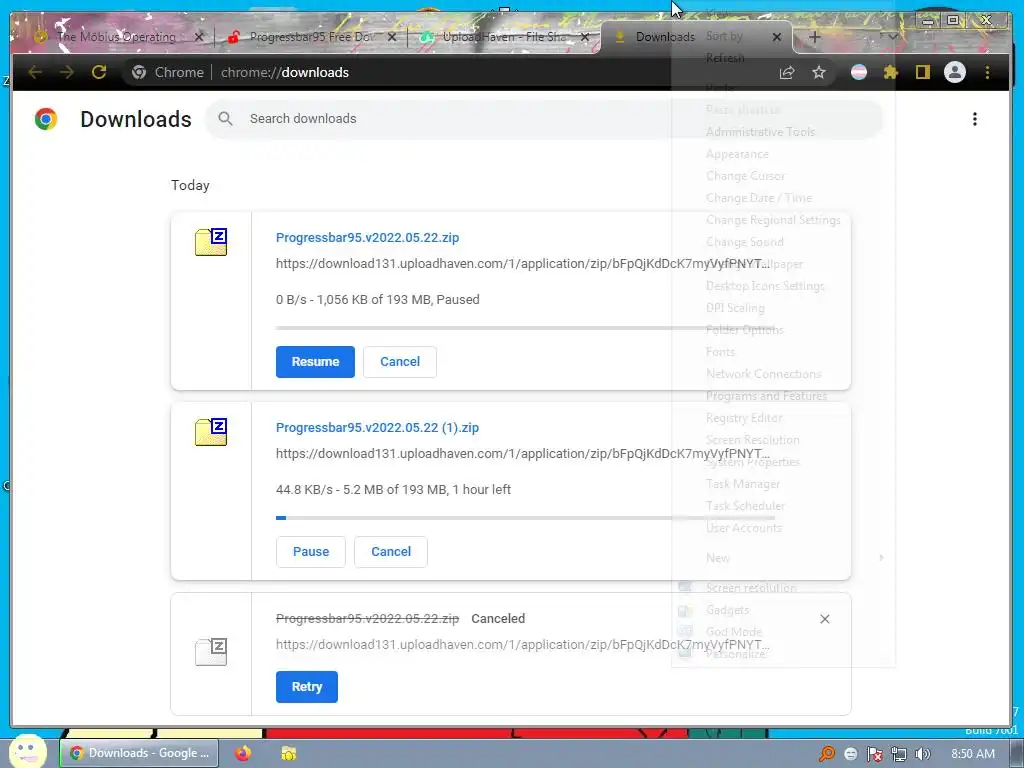Open a new tab with plus button

(x=814, y=37)
